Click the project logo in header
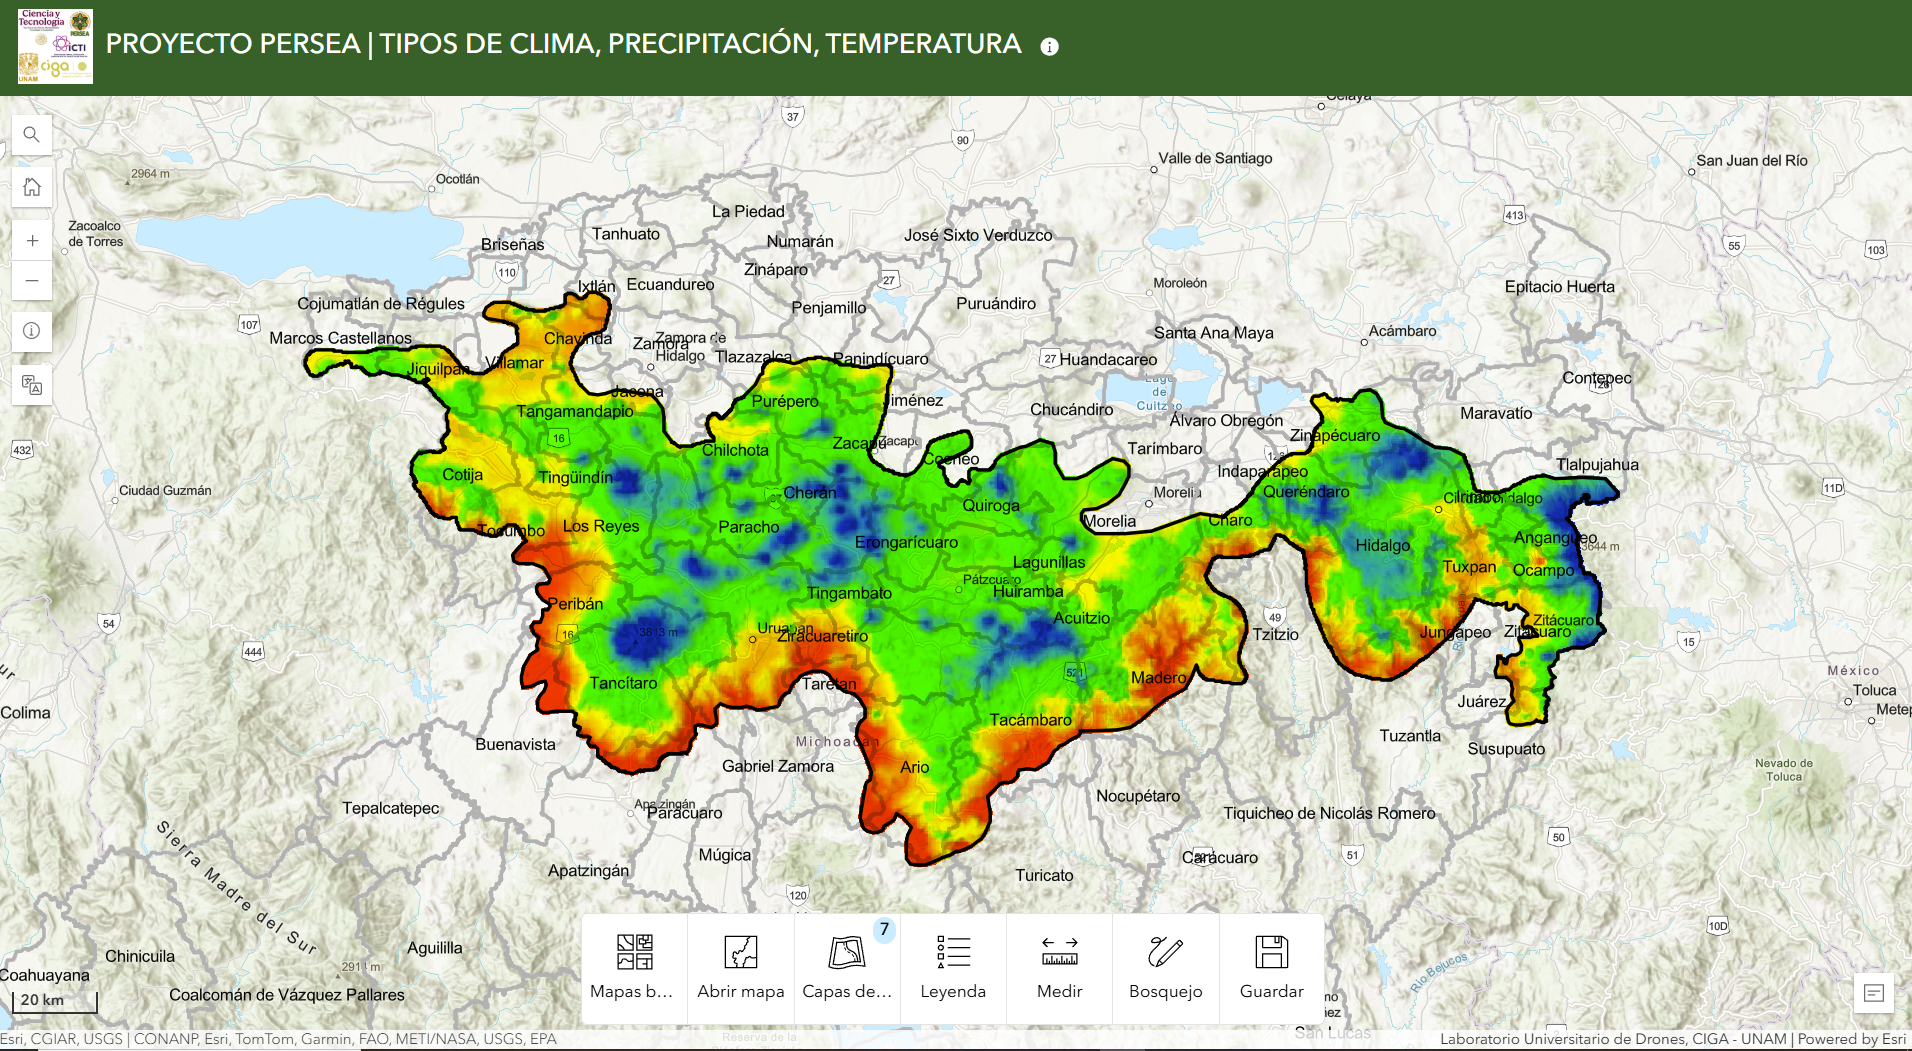This screenshot has width=1912, height=1051. (55, 47)
